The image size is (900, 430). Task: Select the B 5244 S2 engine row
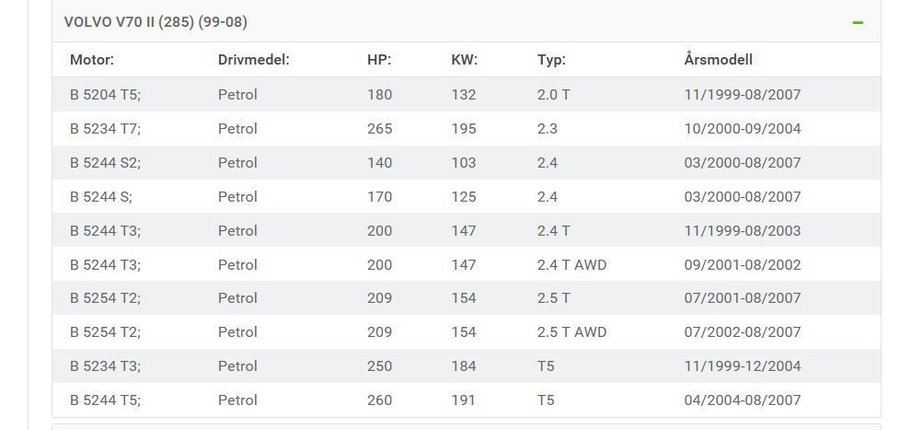[105, 163]
